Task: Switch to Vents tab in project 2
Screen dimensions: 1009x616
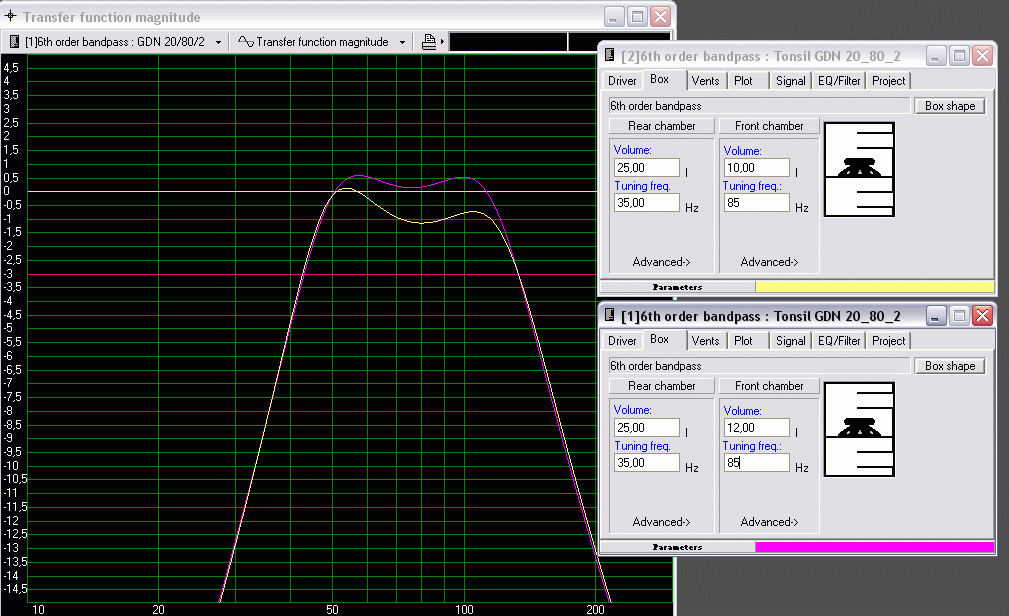Action: [x=705, y=81]
